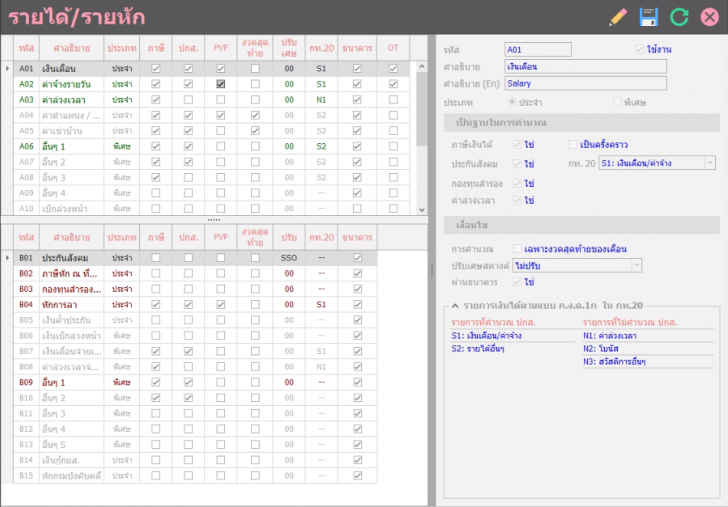Click the ธนาคาร column header in deduction grid
728x507 pixels.
(357, 237)
